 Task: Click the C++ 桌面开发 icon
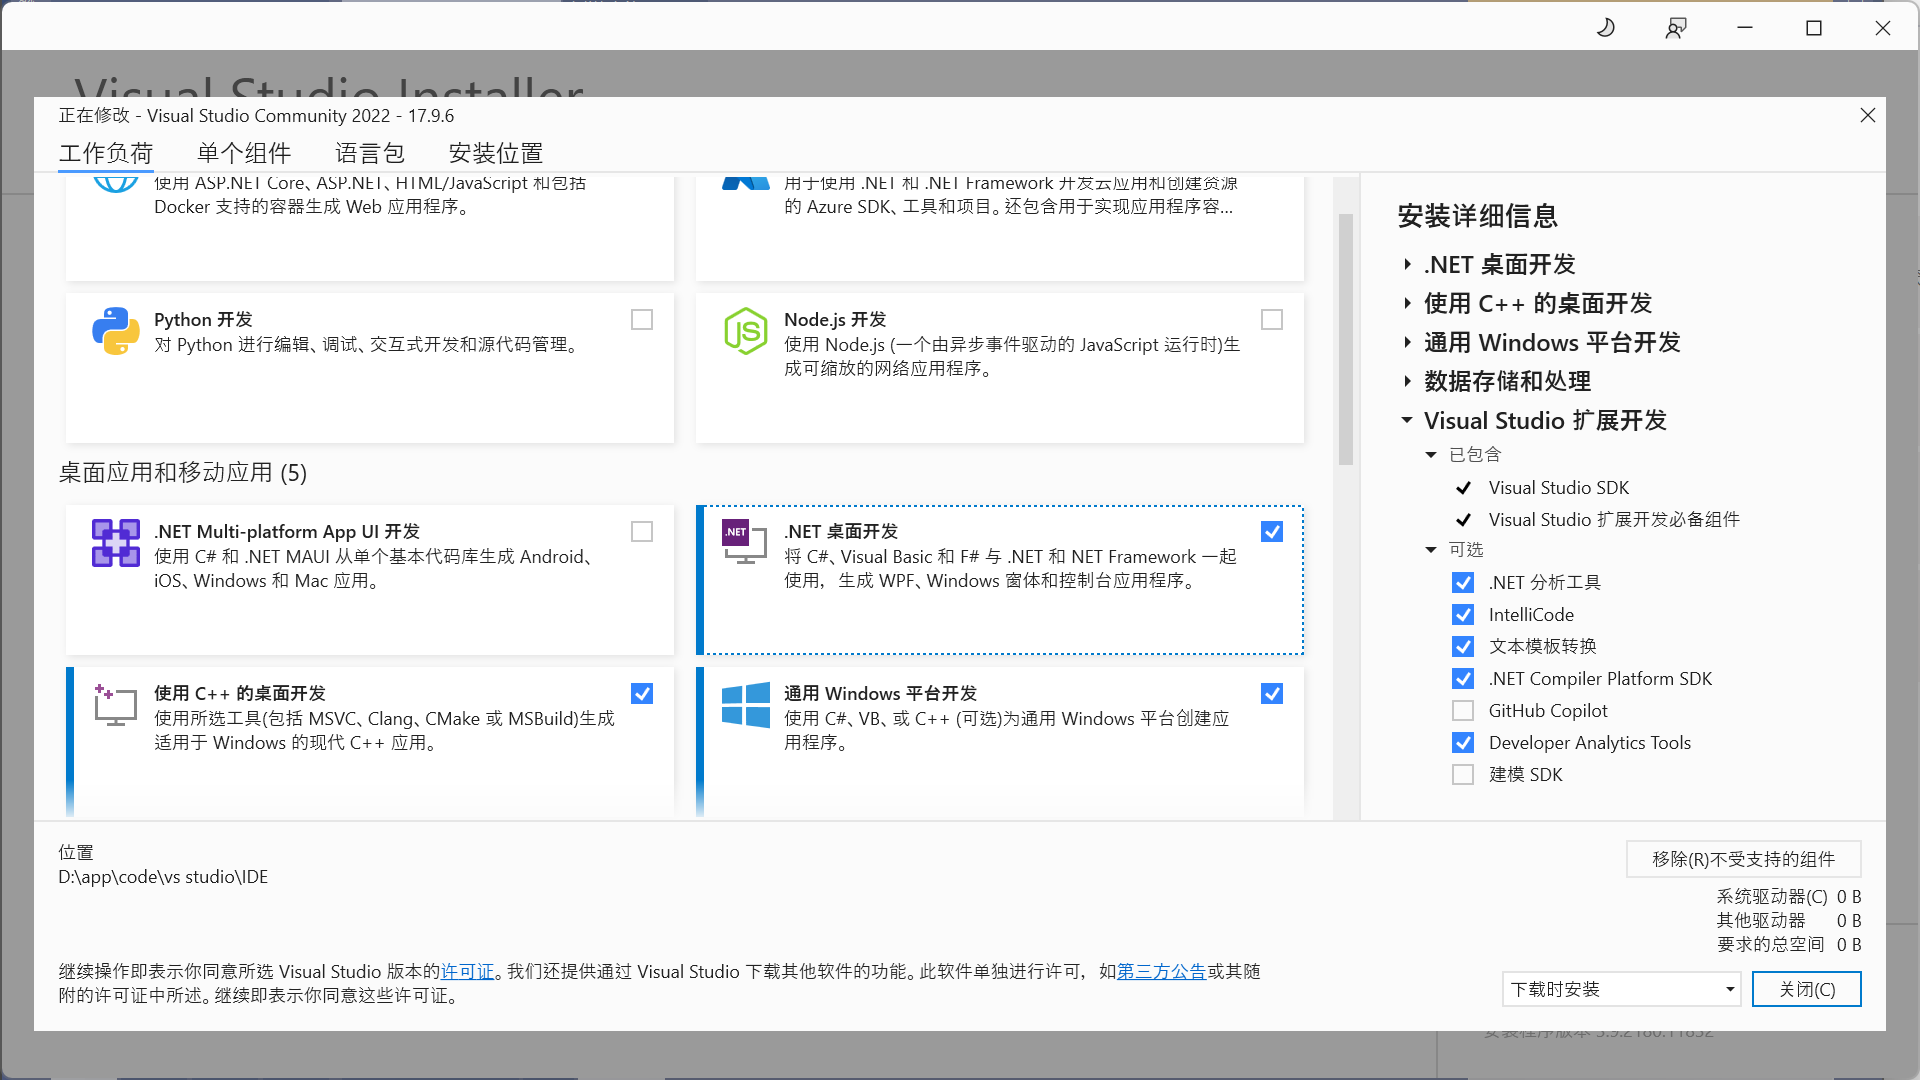point(114,705)
